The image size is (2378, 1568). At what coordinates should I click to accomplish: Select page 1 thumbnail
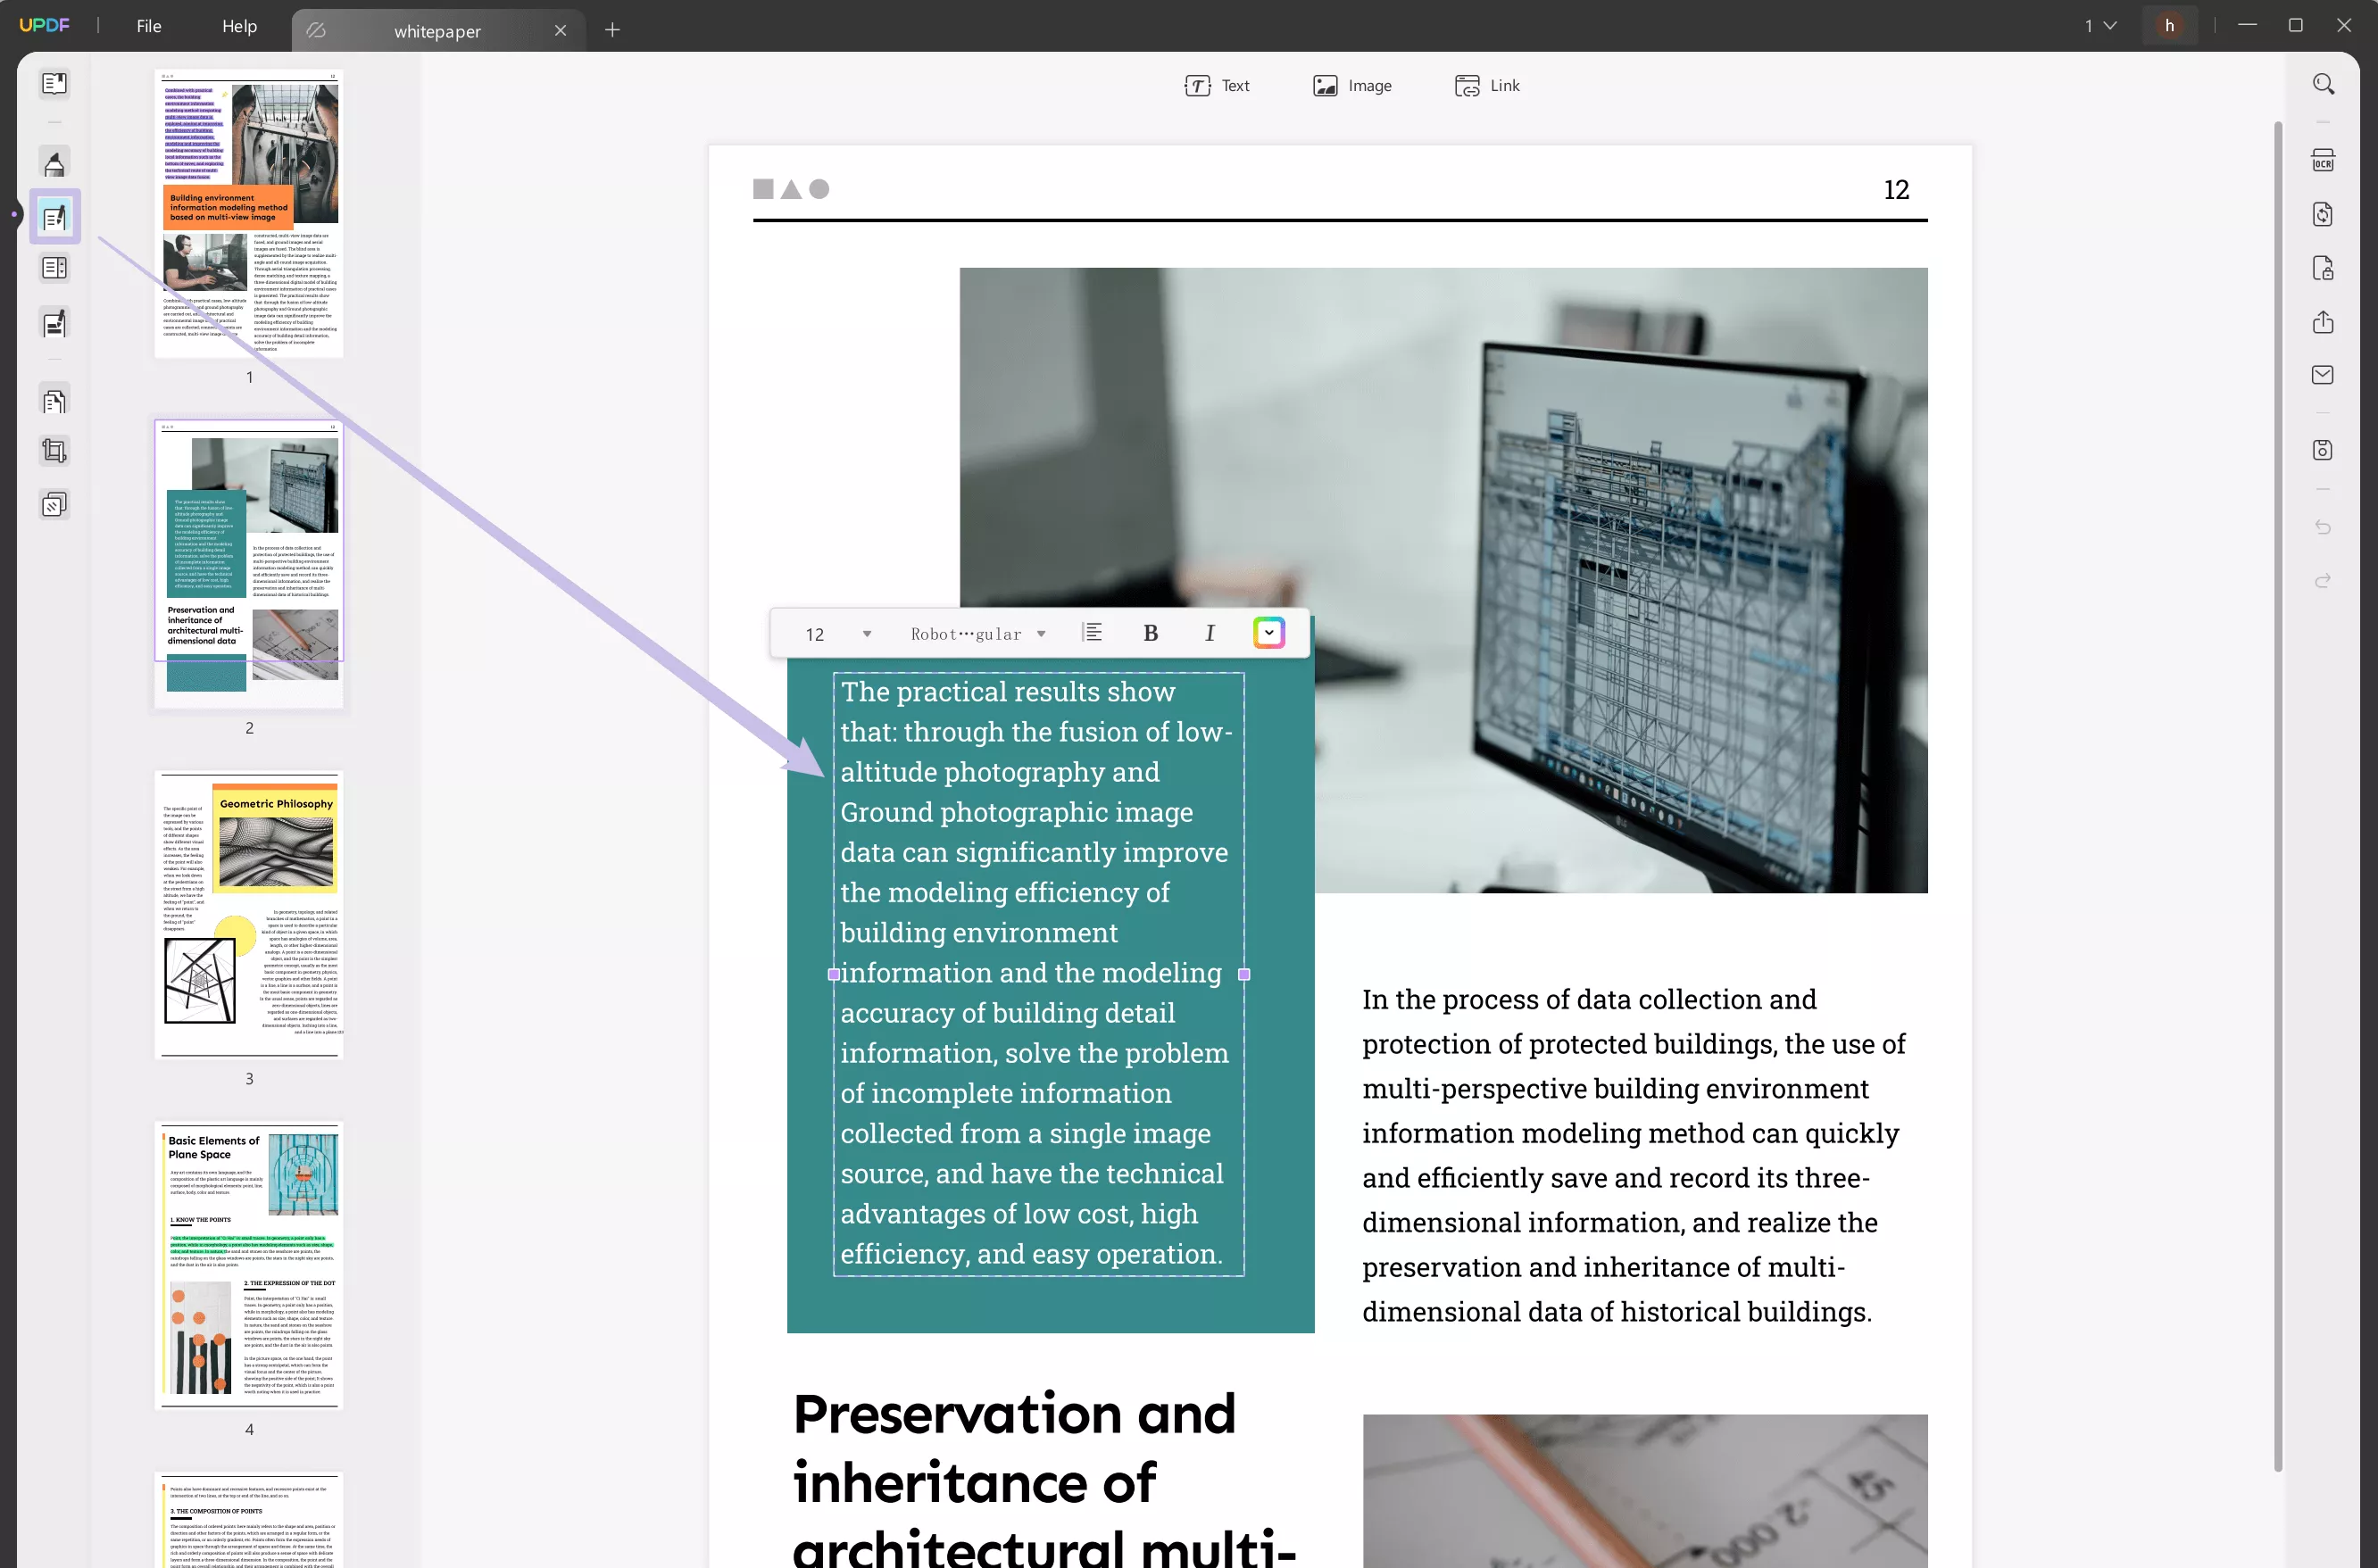click(249, 214)
